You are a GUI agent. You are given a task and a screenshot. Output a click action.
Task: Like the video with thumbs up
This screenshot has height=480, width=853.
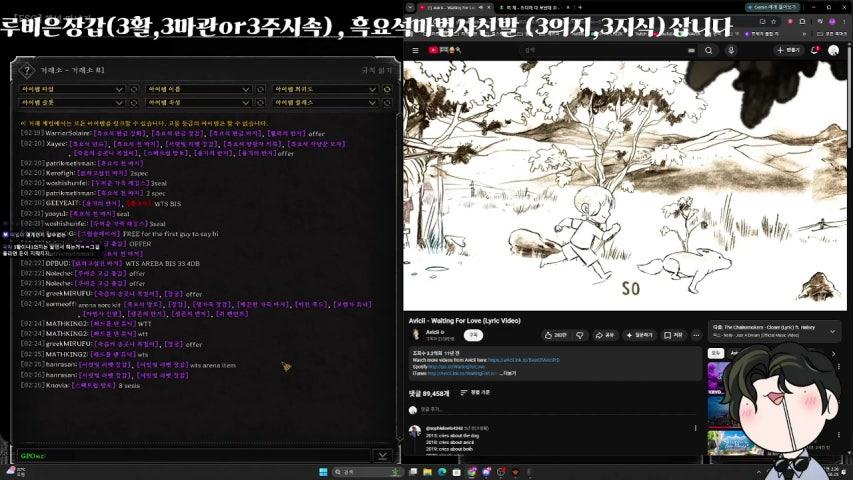tap(555, 335)
